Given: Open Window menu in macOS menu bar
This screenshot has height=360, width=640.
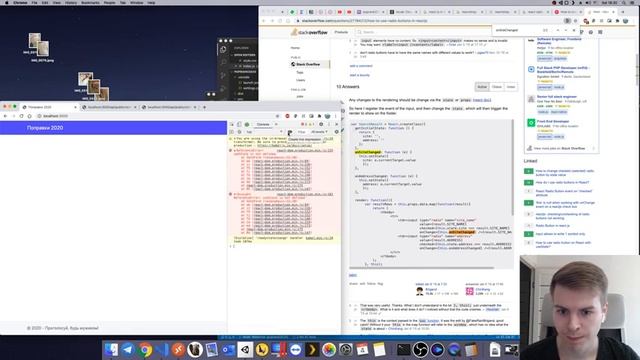Looking at the screenshot, I should coord(136,2).
